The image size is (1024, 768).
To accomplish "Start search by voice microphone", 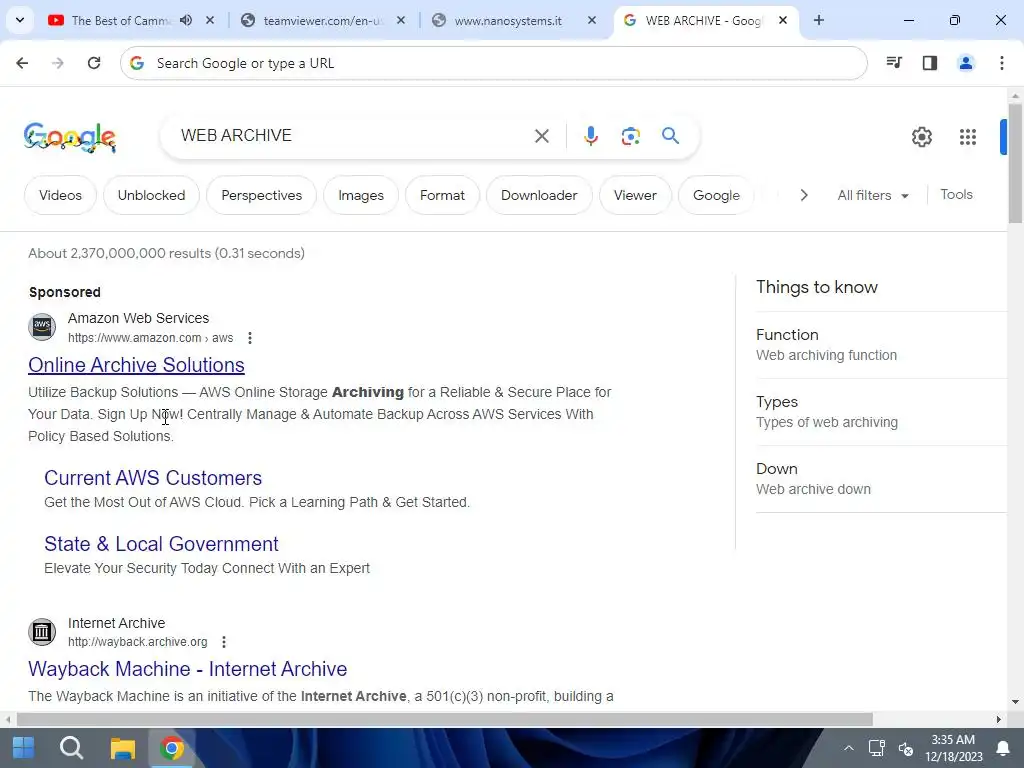I will 591,136.
